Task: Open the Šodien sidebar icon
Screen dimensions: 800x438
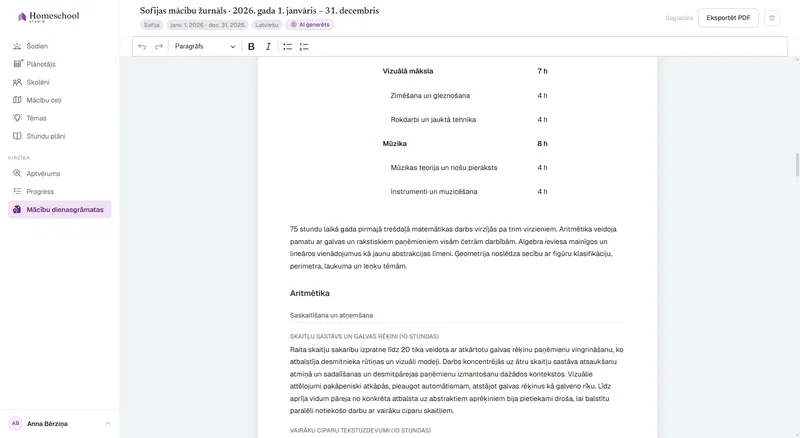Action: click(x=17, y=46)
